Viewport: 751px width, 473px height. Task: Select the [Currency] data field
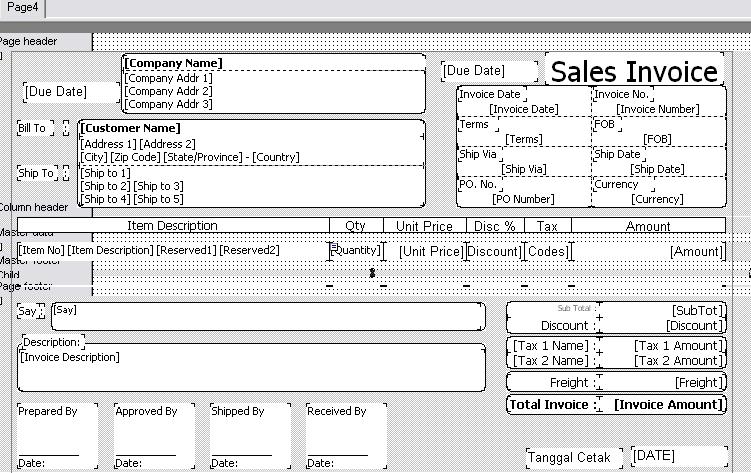[657, 199]
